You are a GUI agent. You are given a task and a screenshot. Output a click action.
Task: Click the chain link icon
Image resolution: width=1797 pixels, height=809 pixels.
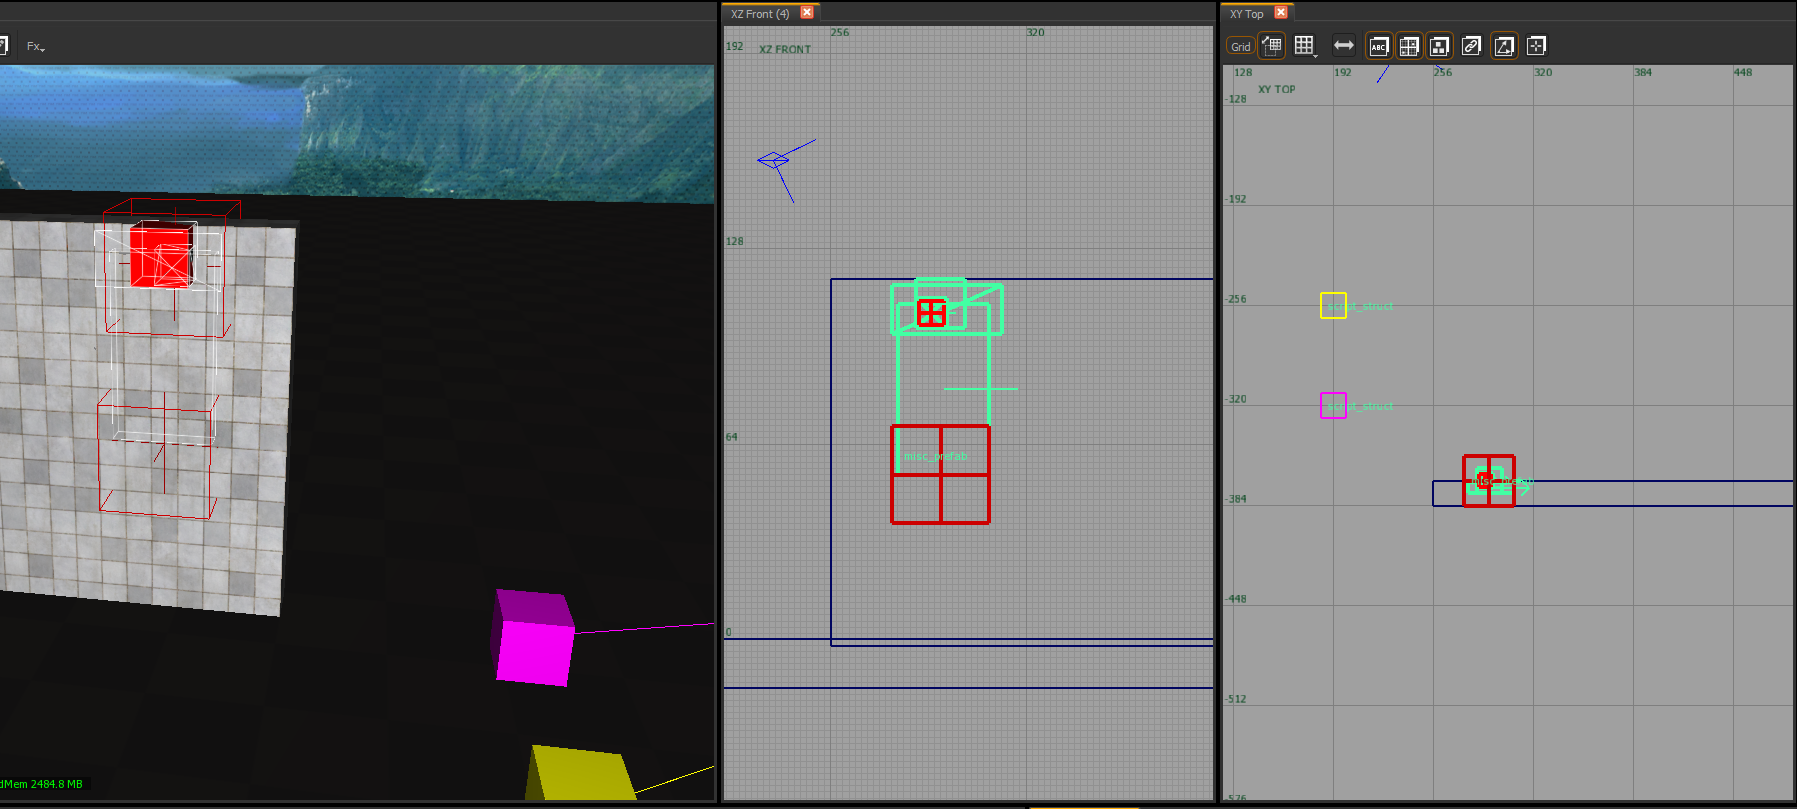pos(1471,46)
